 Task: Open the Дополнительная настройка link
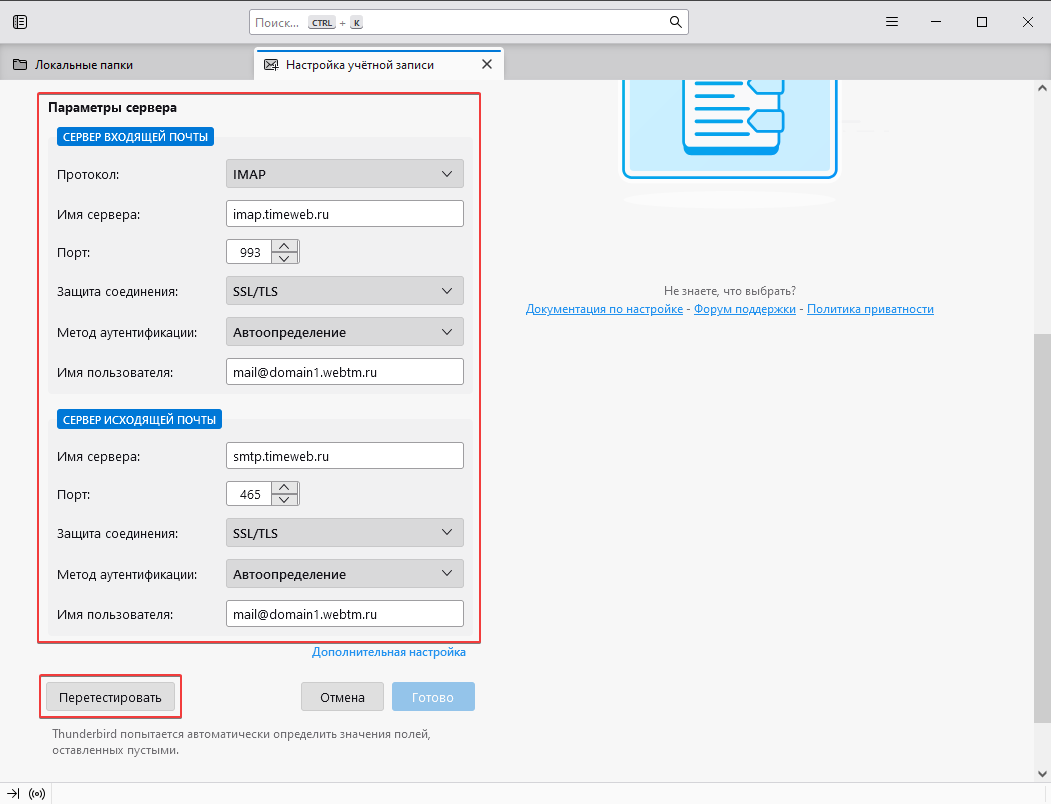[389, 652]
